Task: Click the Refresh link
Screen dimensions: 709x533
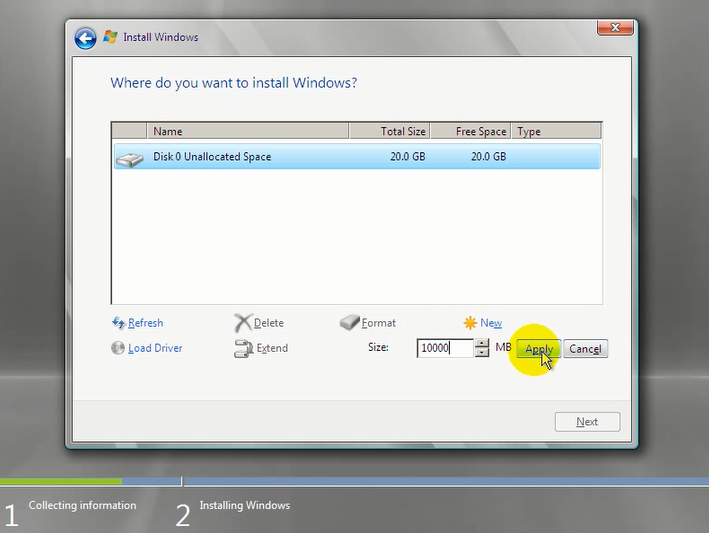Action: point(146,323)
